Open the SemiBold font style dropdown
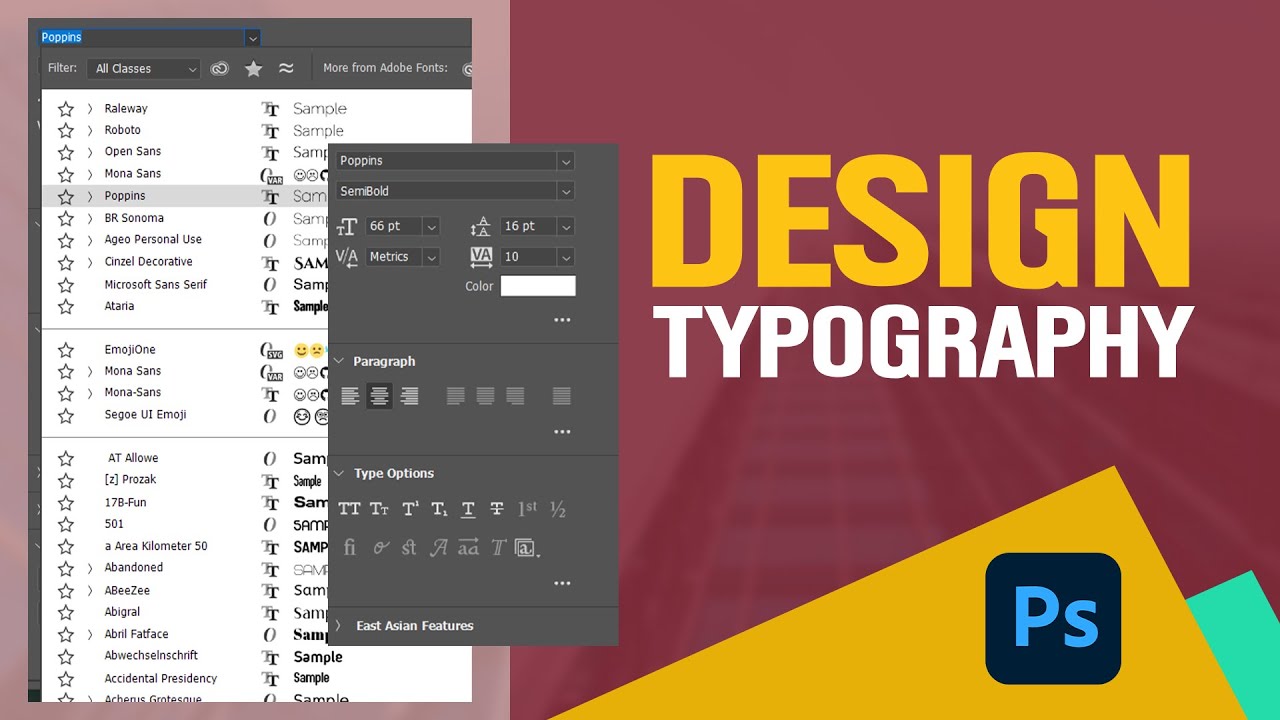Screen dimensions: 1280x720 [567, 191]
